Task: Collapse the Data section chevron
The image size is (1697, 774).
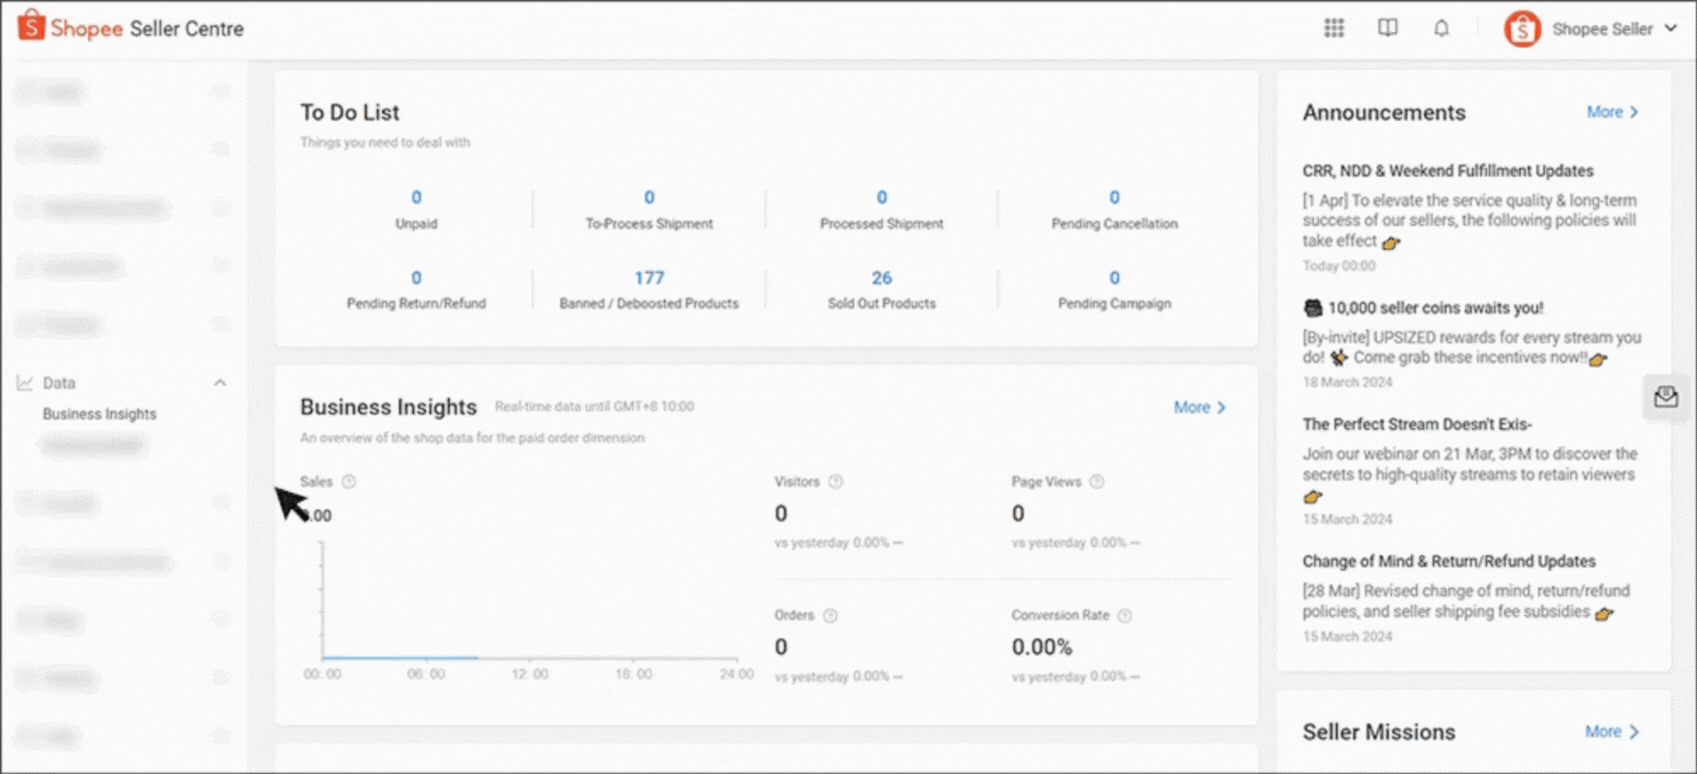Action: tap(220, 383)
